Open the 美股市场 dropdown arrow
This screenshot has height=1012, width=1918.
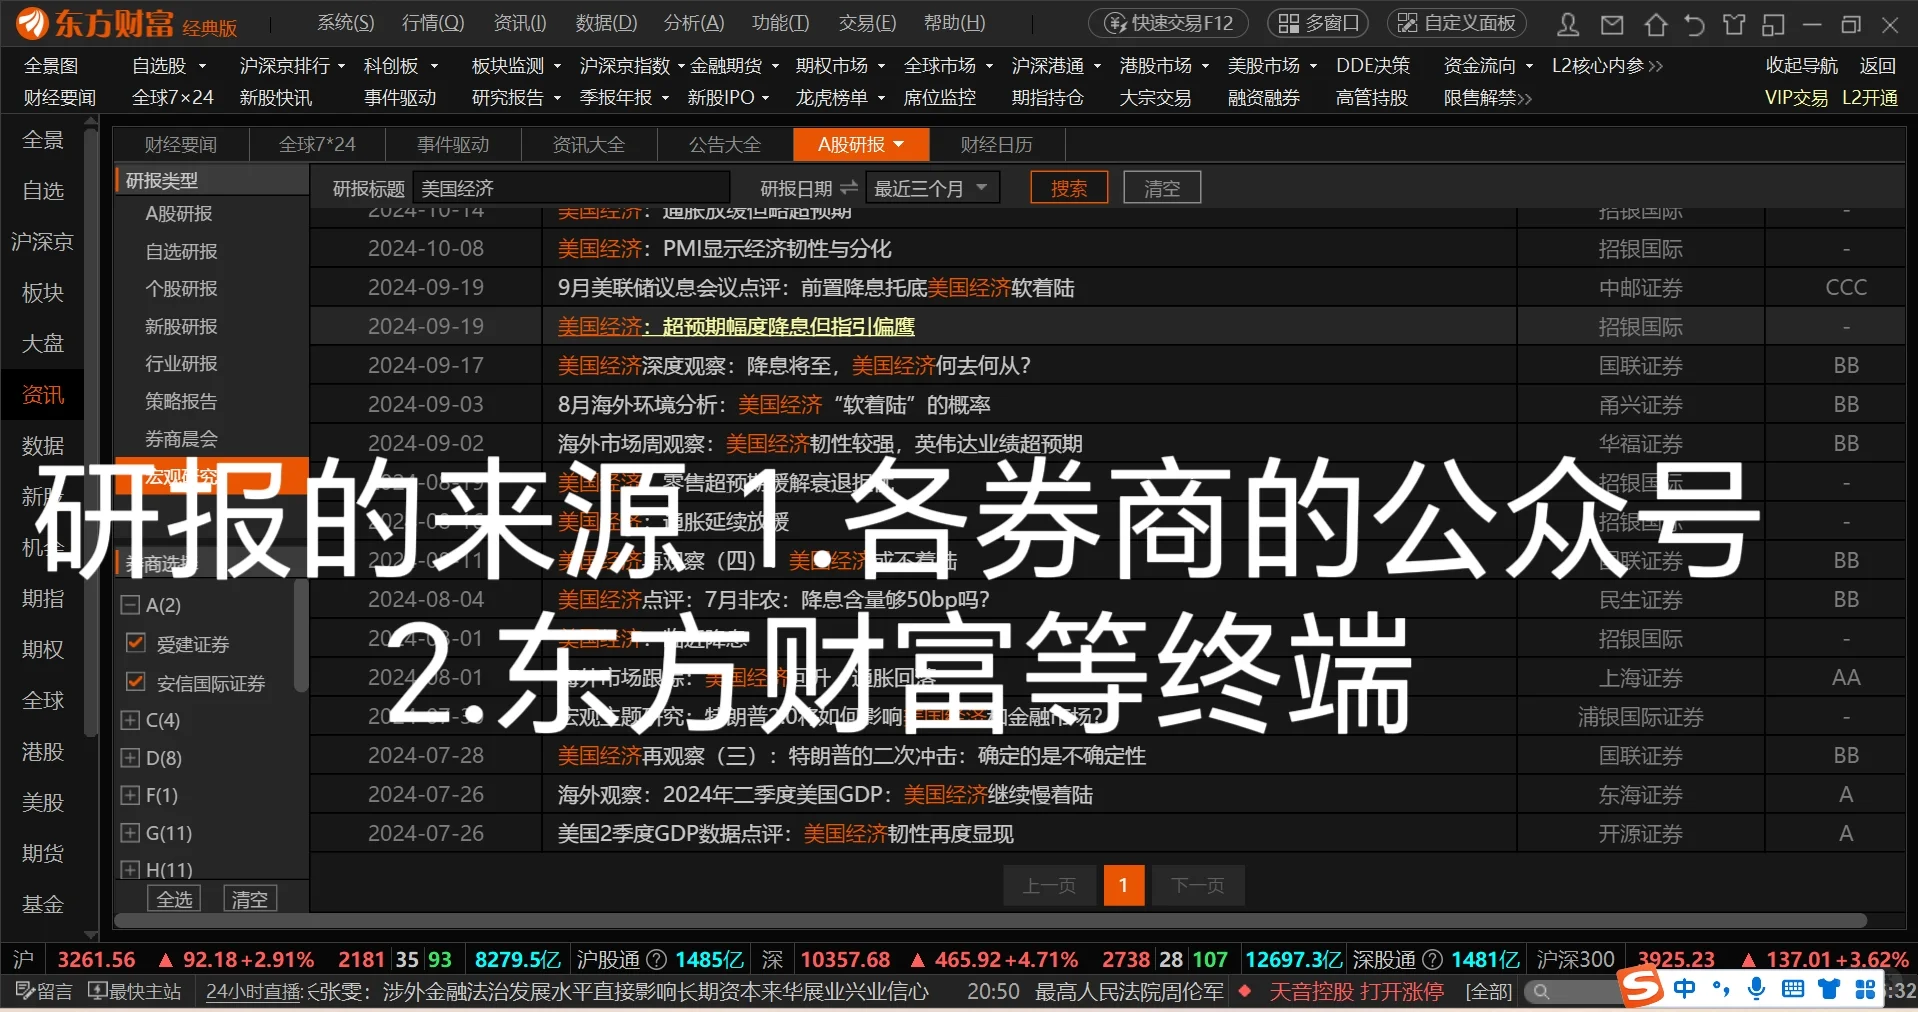[x=1312, y=66]
